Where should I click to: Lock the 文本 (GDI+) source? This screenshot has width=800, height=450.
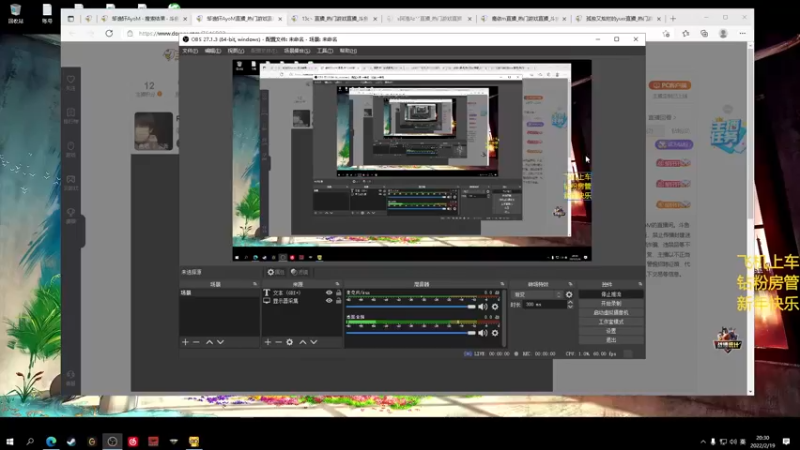pyautogui.click(x=339, y=293)
